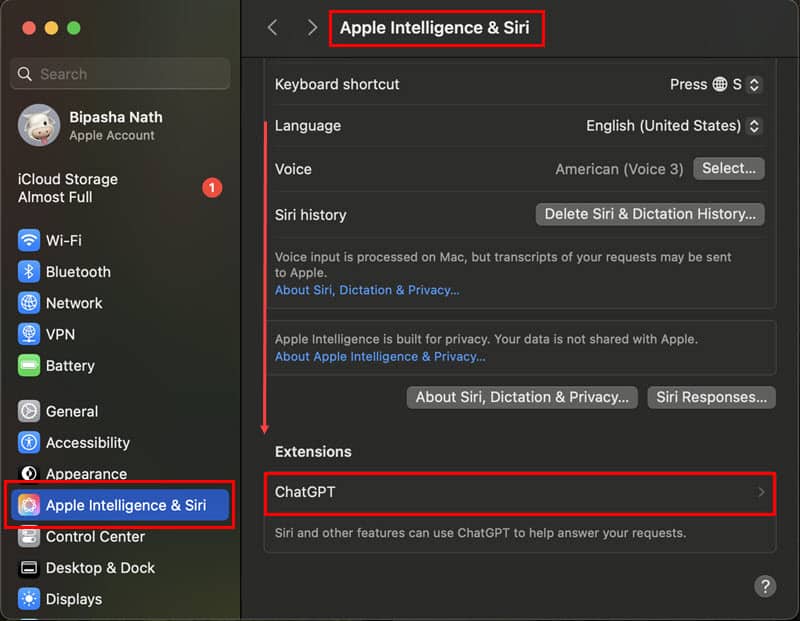
Task: Select the Bluetooth icon in sidebar
Action: pos(29,272)
